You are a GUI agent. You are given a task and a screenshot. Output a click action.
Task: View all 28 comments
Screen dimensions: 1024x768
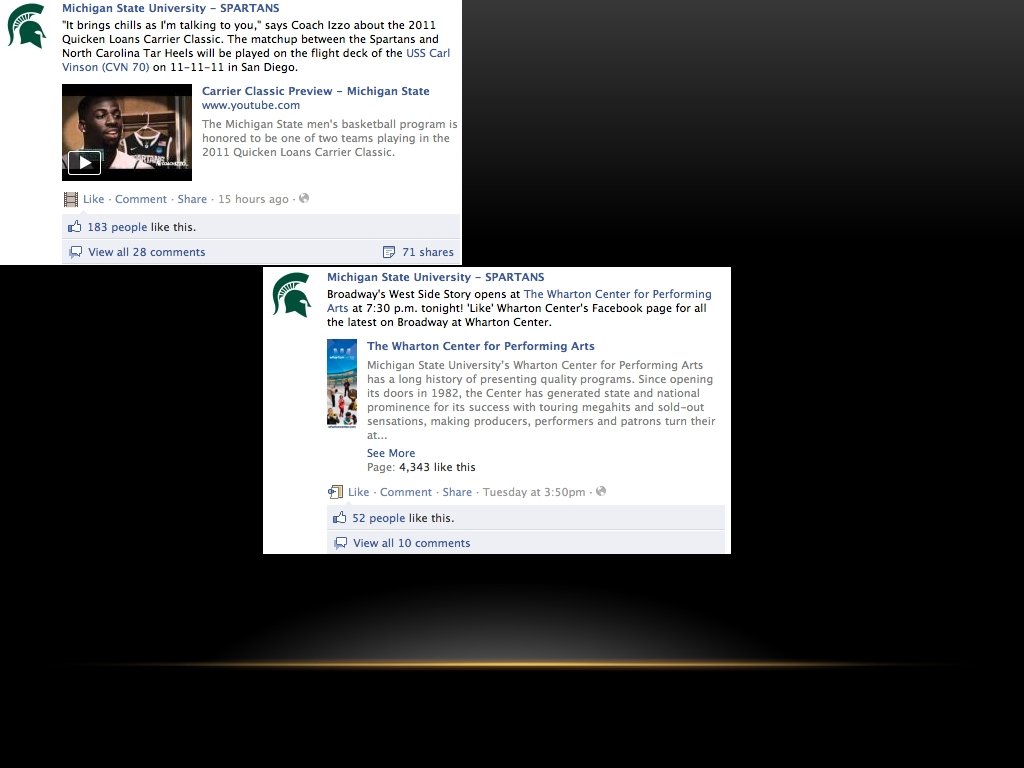(x=146, y=252)
